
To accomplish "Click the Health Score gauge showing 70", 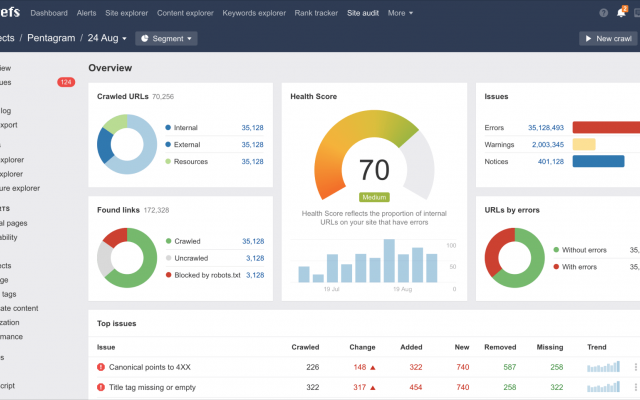I will pos(374,155).
